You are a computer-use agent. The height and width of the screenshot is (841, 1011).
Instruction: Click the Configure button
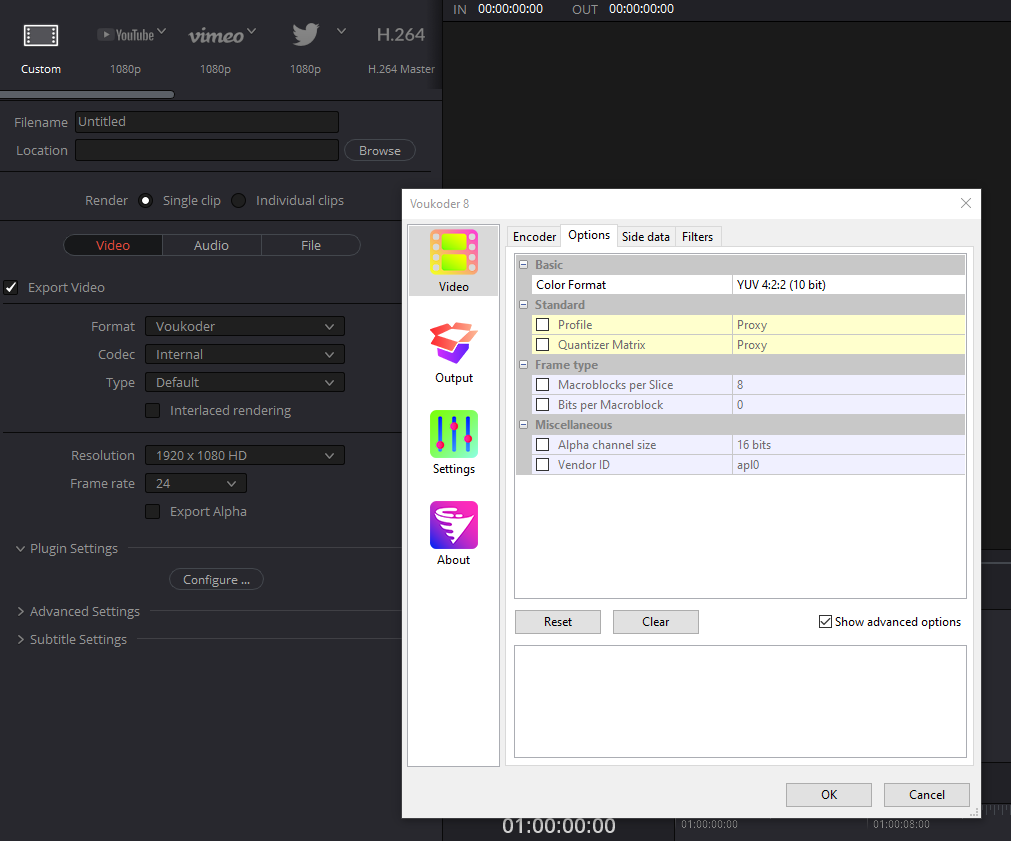216,580
